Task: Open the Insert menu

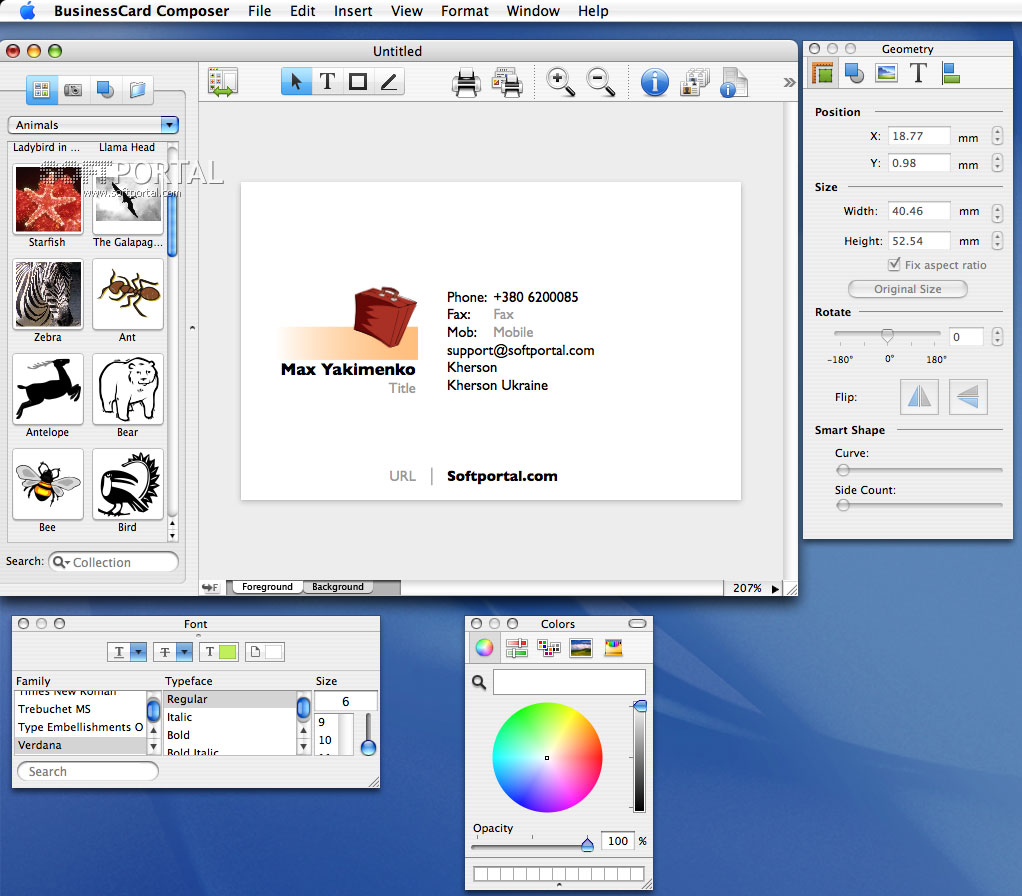Action: [x=353, y=11]
